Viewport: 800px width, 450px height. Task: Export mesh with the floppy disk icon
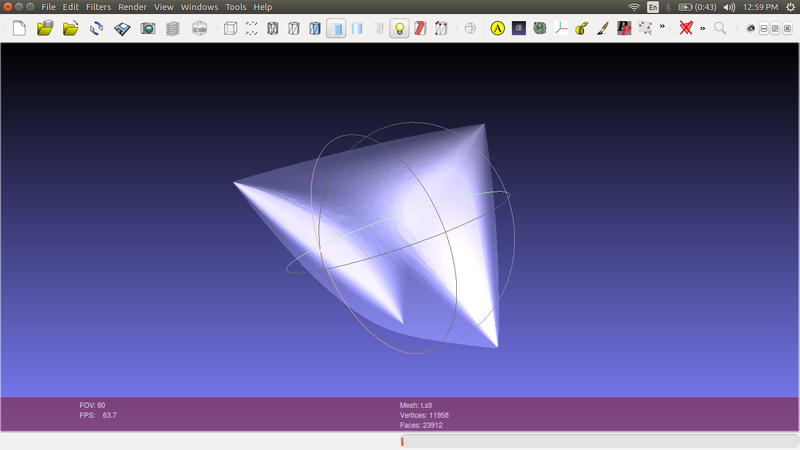point(122,28)
